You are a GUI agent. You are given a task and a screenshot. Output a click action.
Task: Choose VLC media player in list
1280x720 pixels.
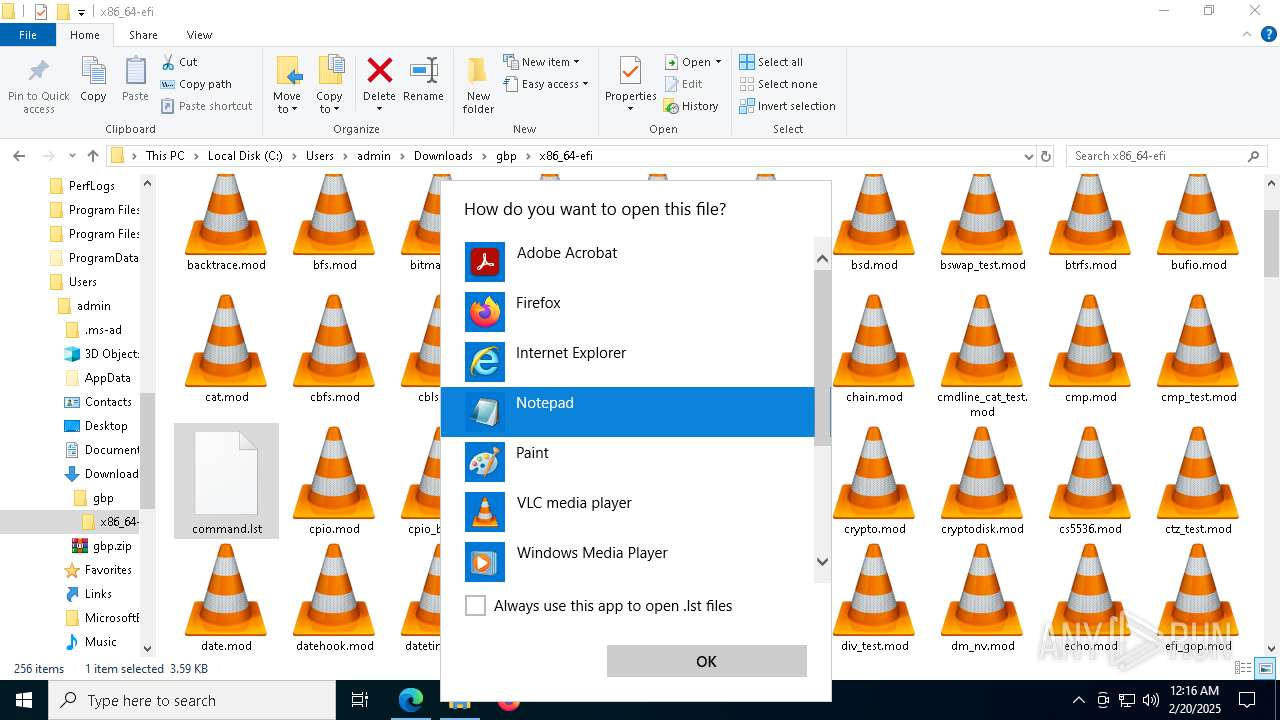627,512
